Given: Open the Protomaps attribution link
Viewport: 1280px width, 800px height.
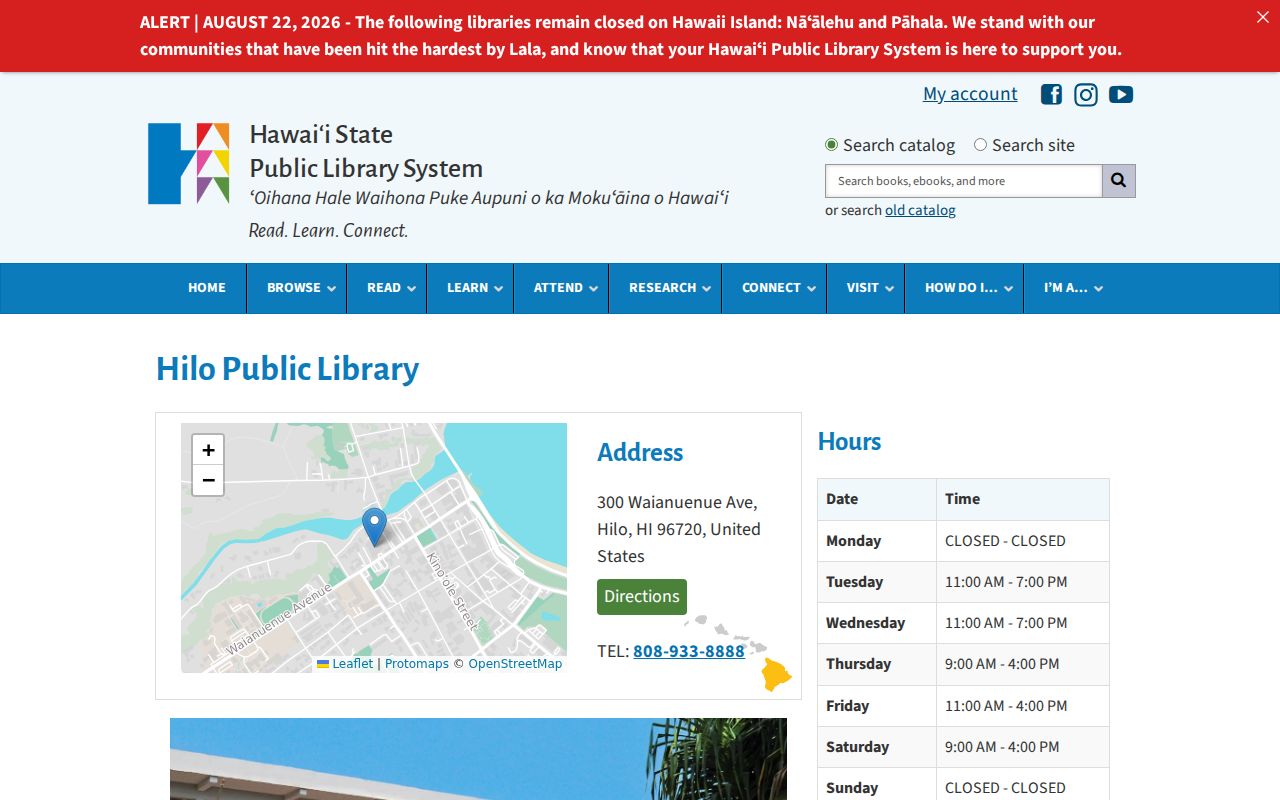Looking at the screenshot, I should (x=417, y=664).
